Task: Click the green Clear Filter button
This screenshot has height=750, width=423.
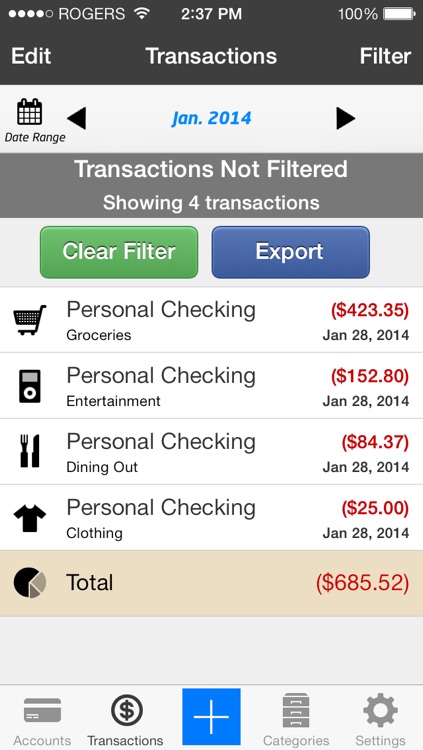Action: 119,252
